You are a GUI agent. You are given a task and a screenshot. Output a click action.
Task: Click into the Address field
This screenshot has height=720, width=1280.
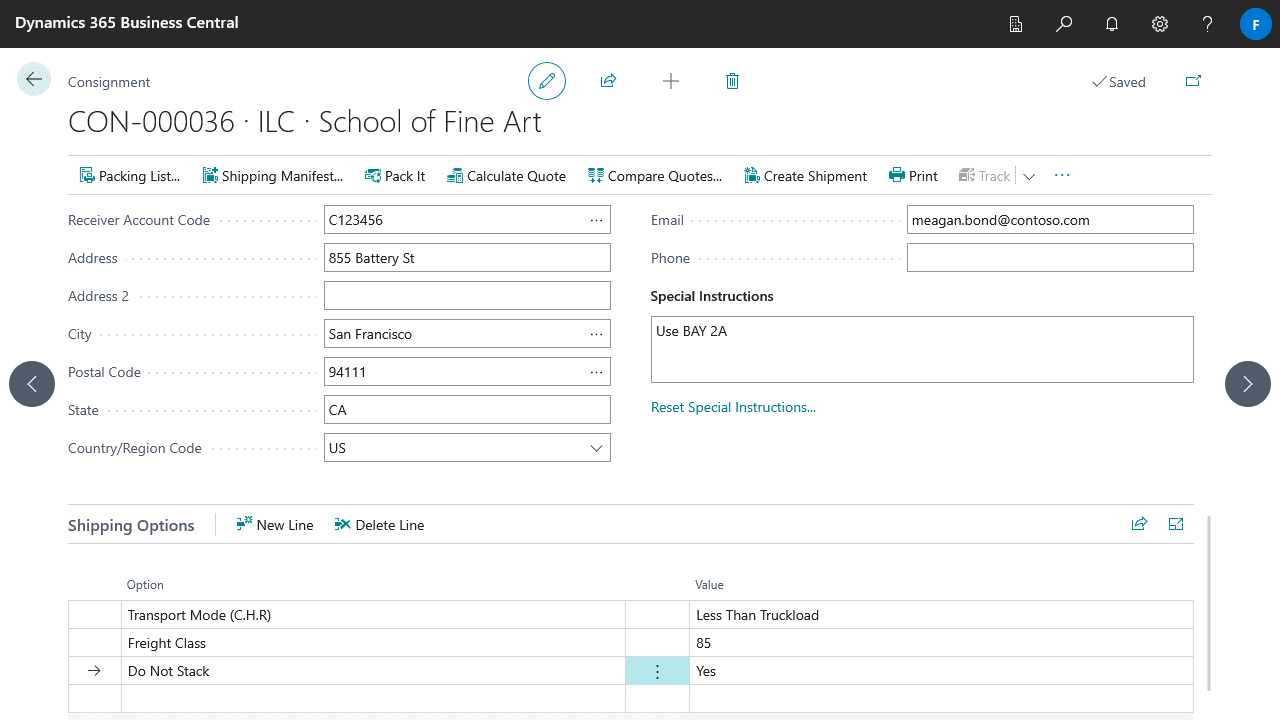tap(467, 258)
